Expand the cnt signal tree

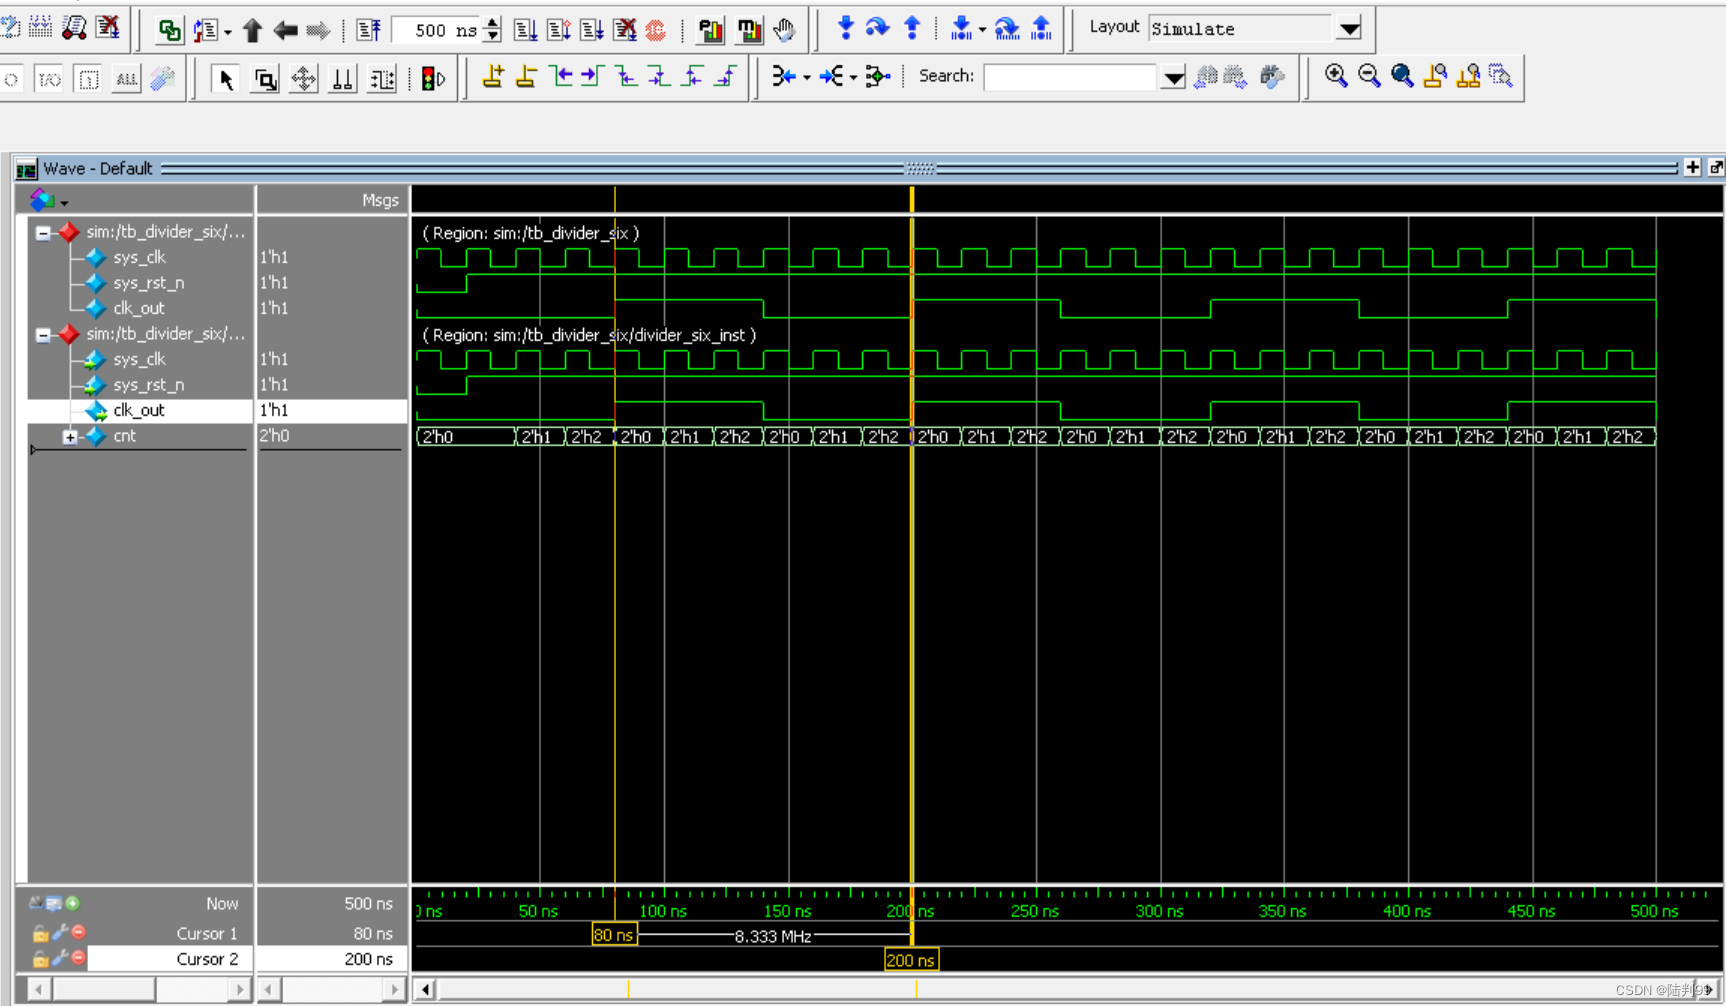coord(68,437)
